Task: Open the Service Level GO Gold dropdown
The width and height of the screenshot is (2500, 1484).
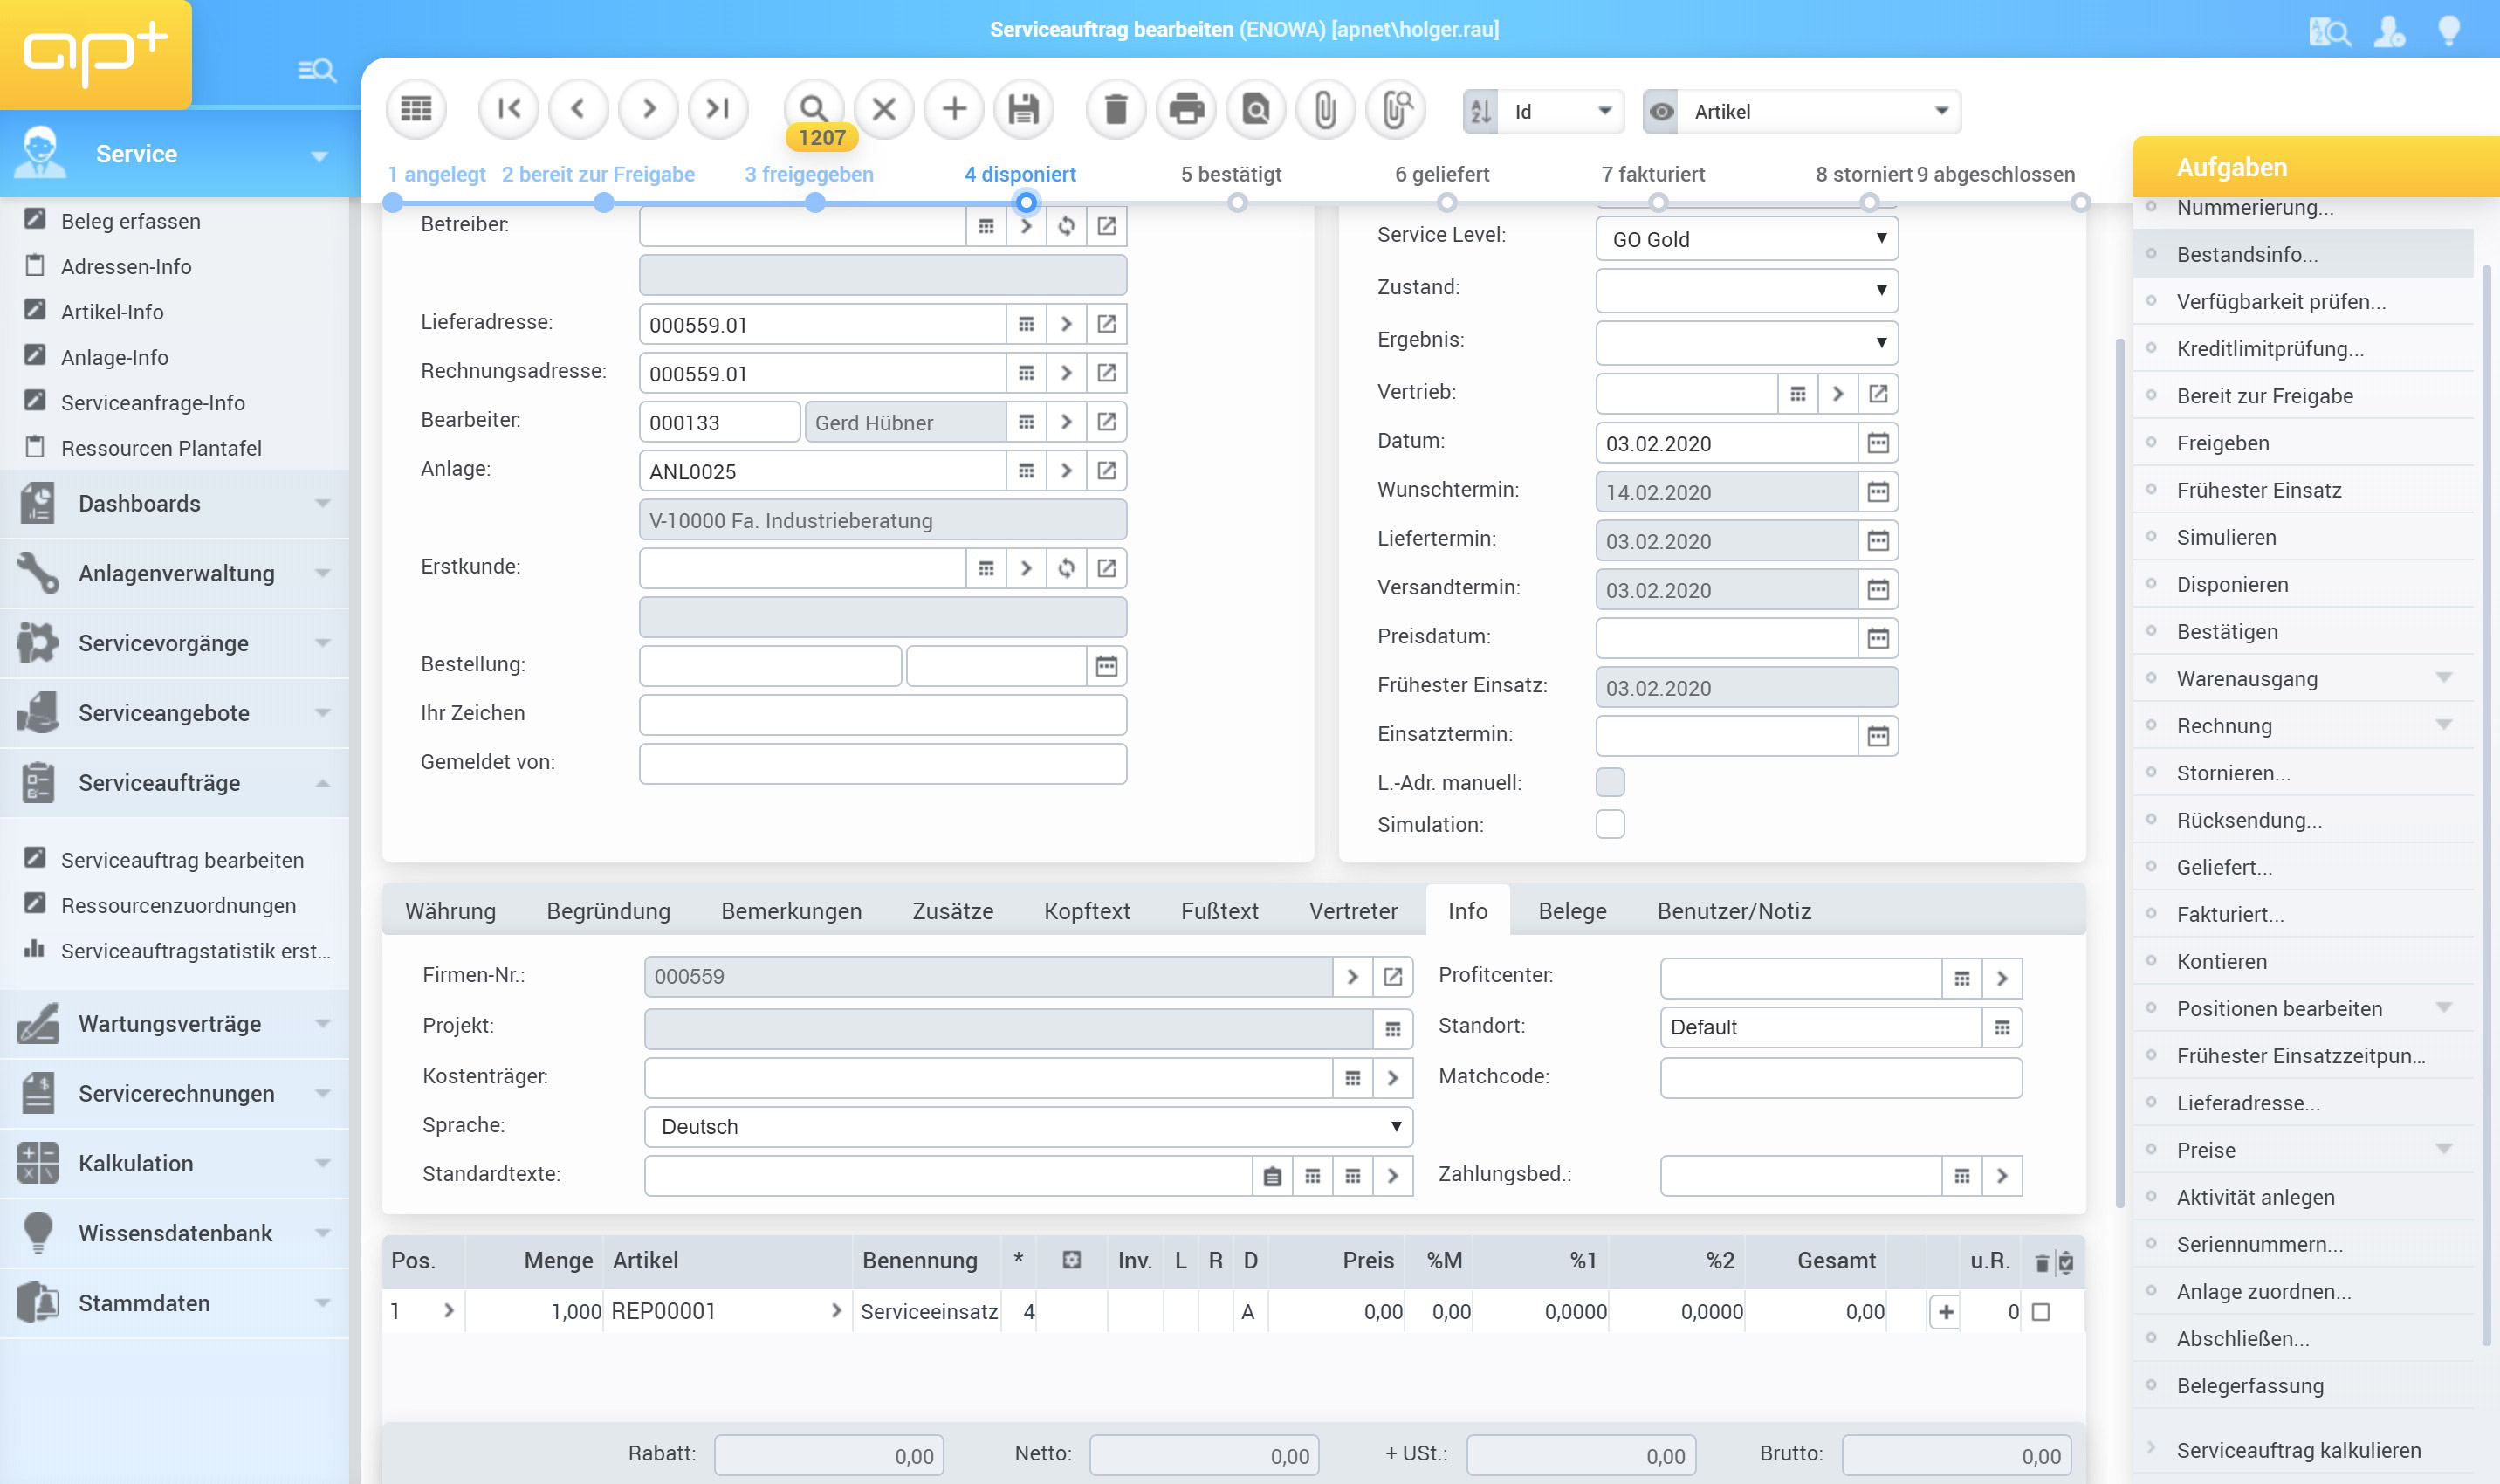Action: (x=1746, y=239)
